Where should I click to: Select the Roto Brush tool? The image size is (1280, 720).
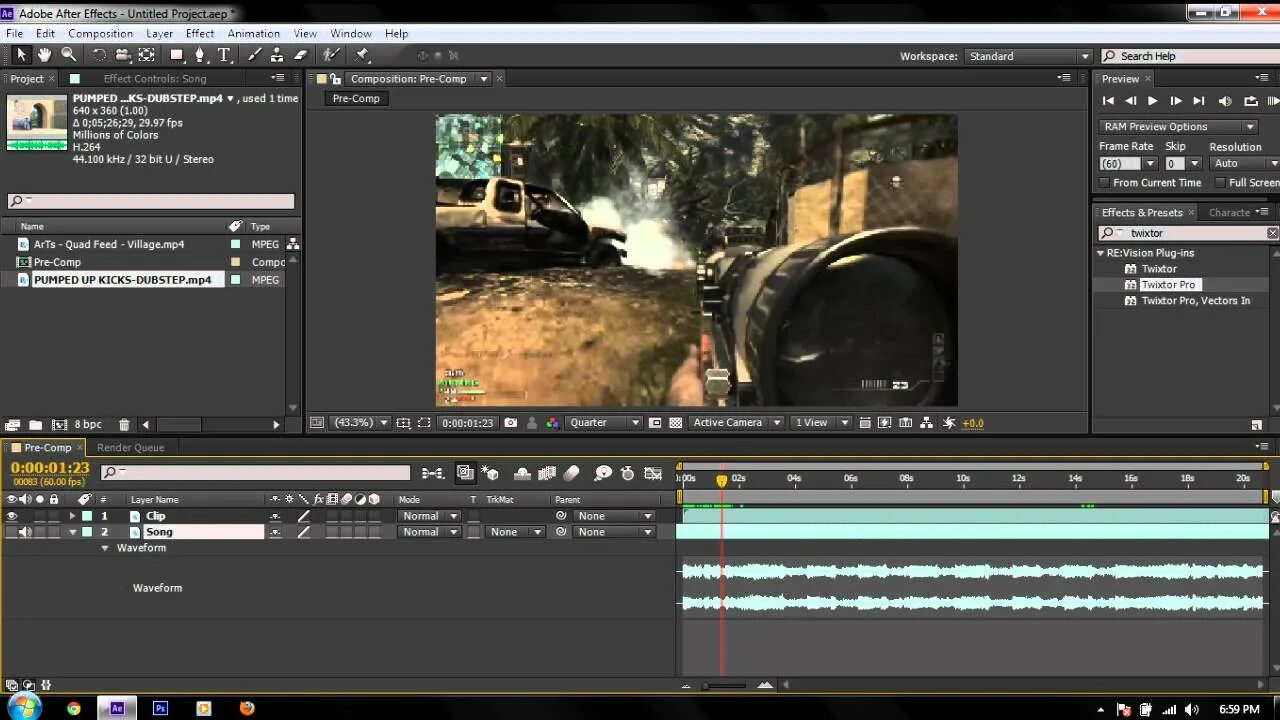[x=332, y=56]
